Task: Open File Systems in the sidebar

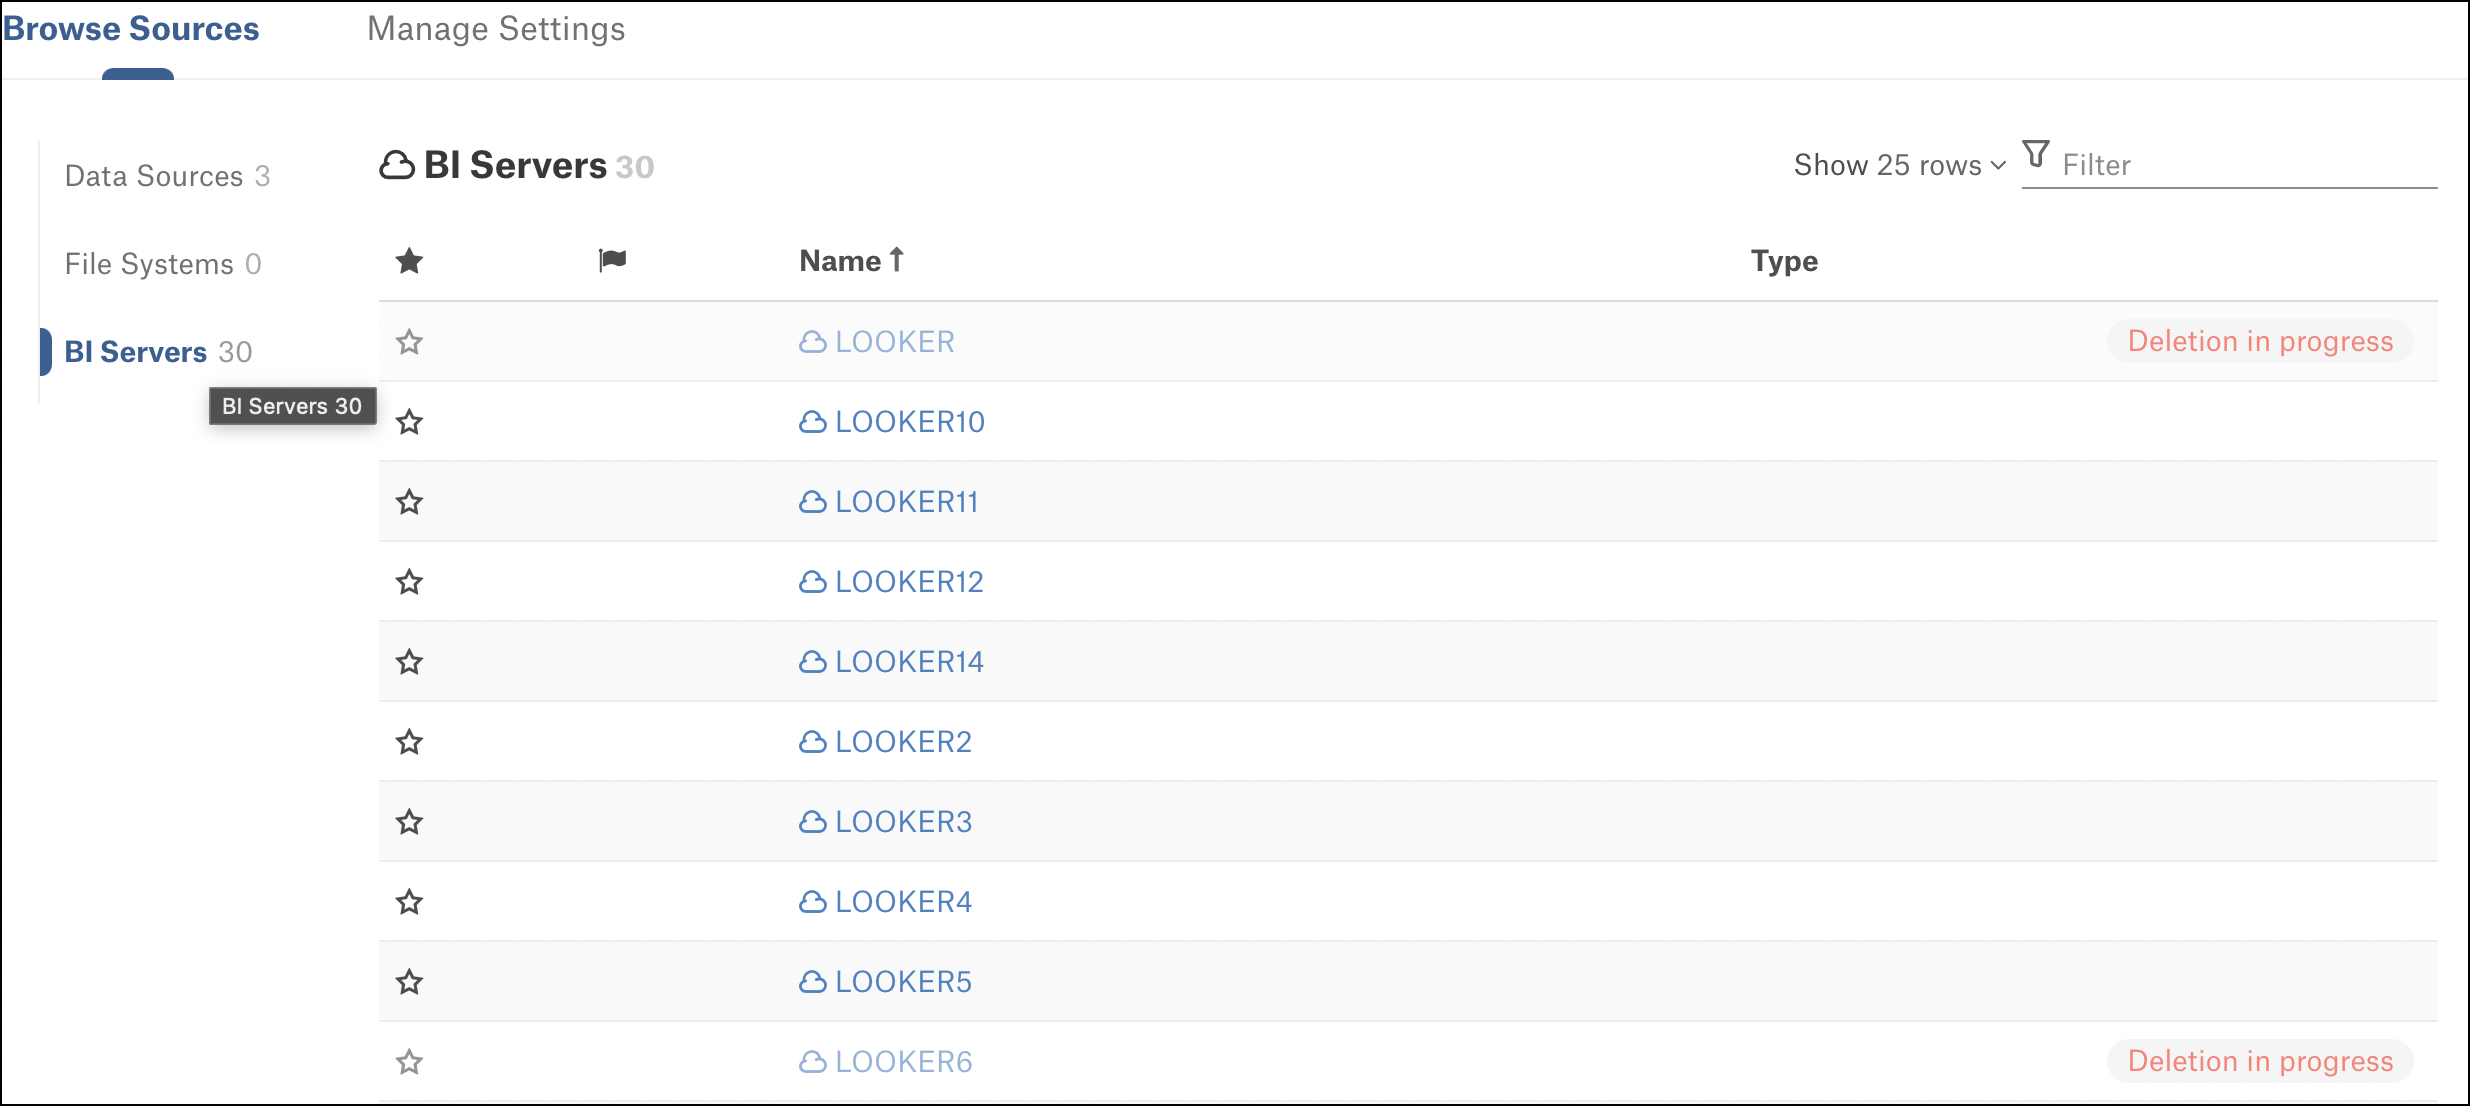Action: pyautogui.click(x=163, y=264)
